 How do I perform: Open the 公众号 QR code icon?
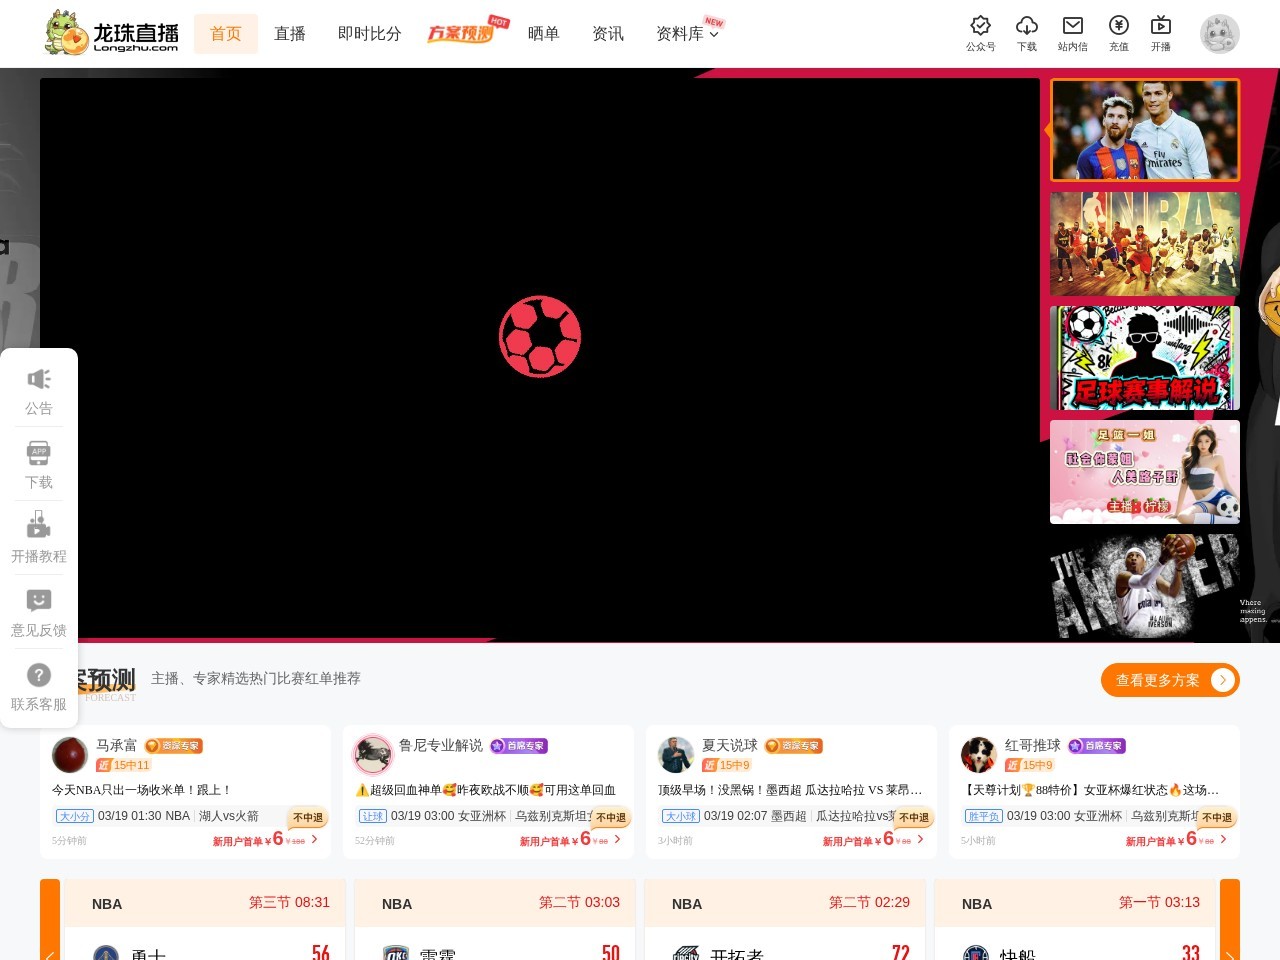point(980,27)
